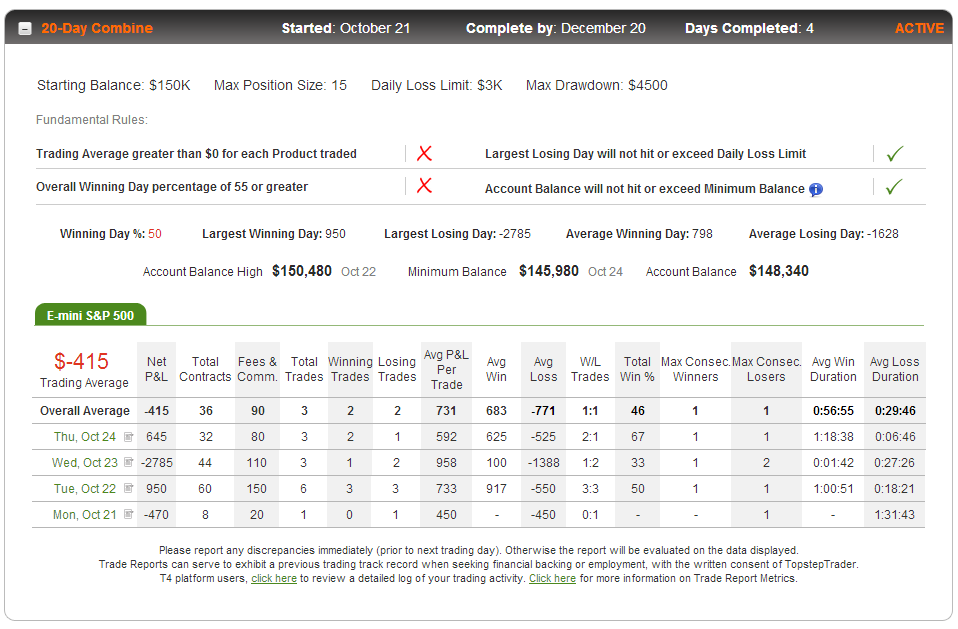Select the 917 Avg Win cell for Oct 22
The height and width of the screenshot is (629, 958).
pyautogui.click(x=496, y=489)
